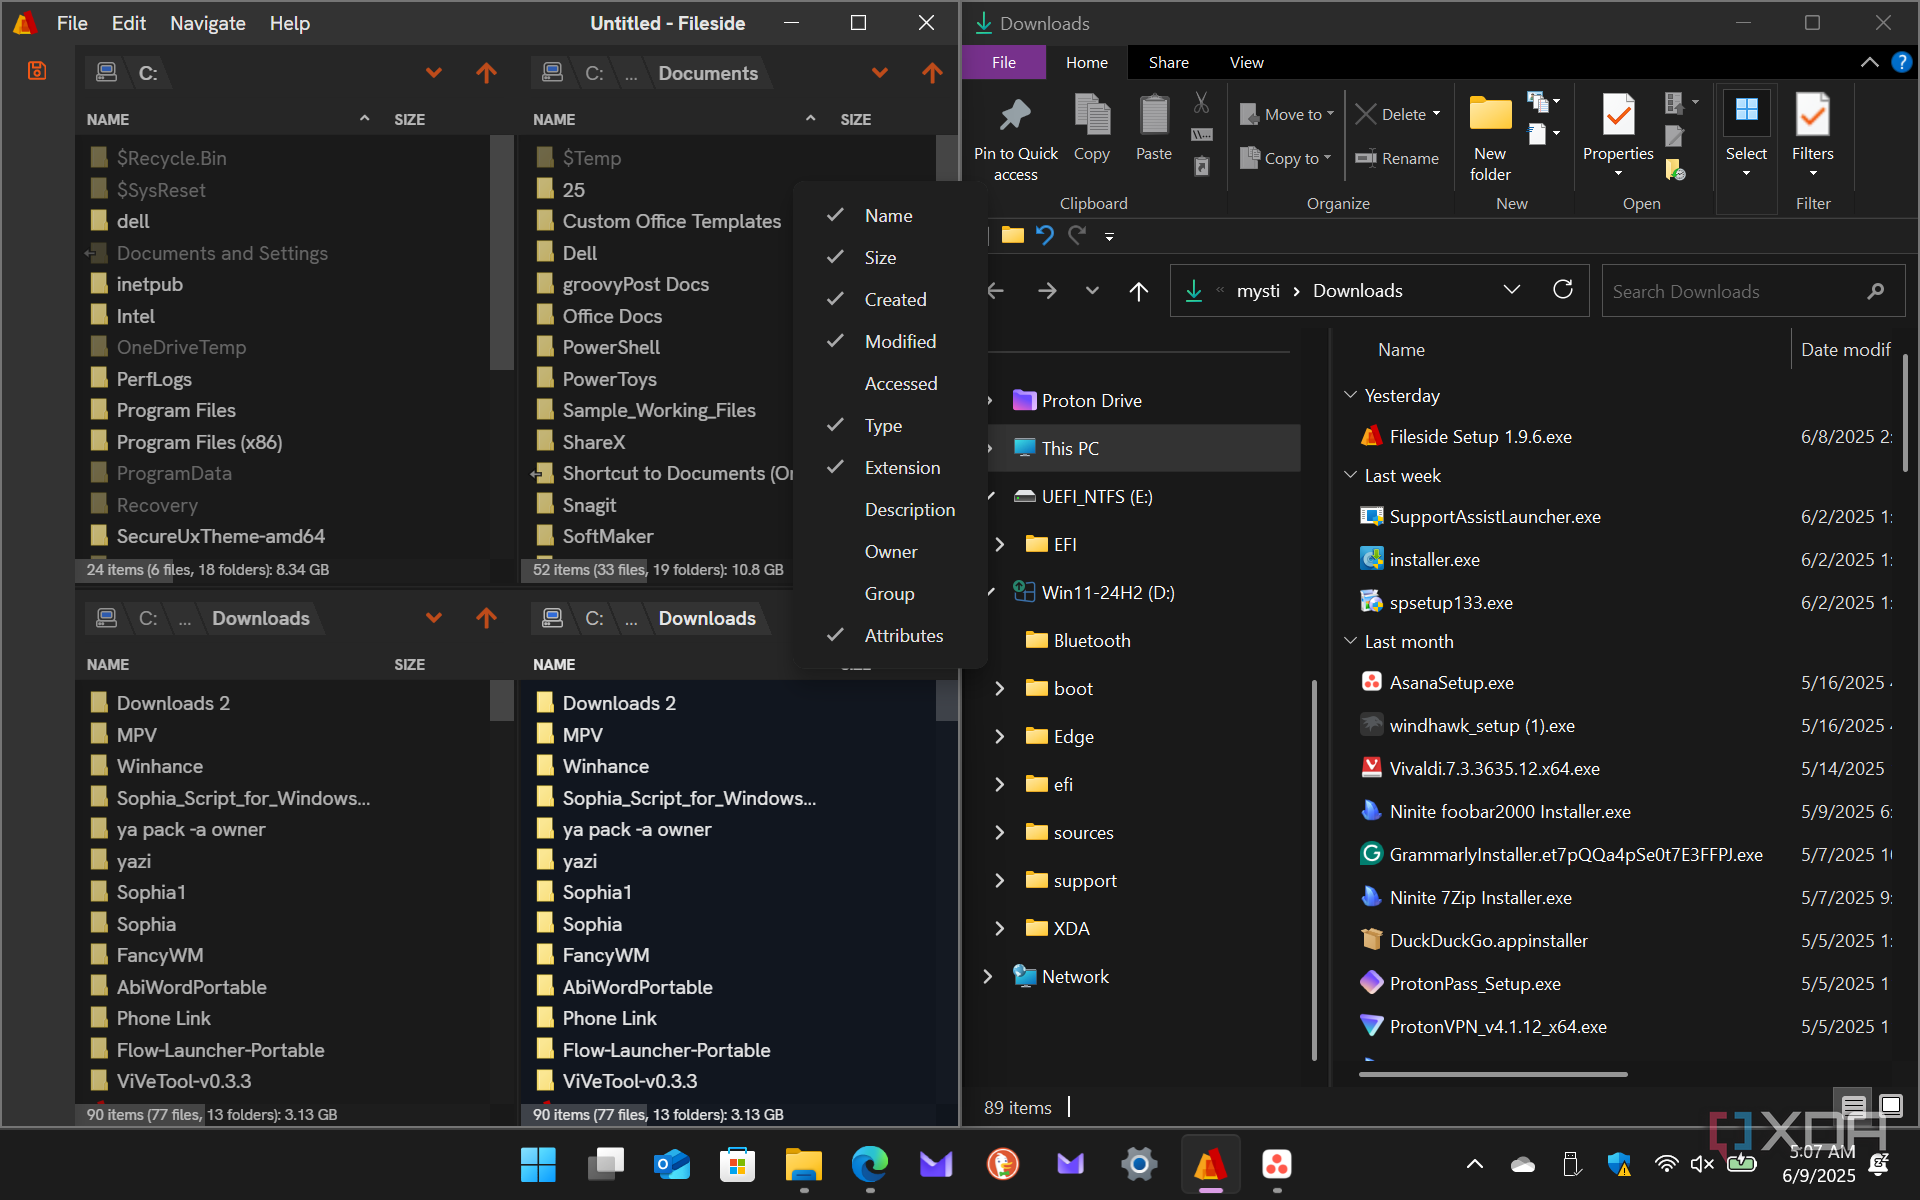1920x1200 pixels.
Task: Click the Move to button
Action: point(1287,114)
